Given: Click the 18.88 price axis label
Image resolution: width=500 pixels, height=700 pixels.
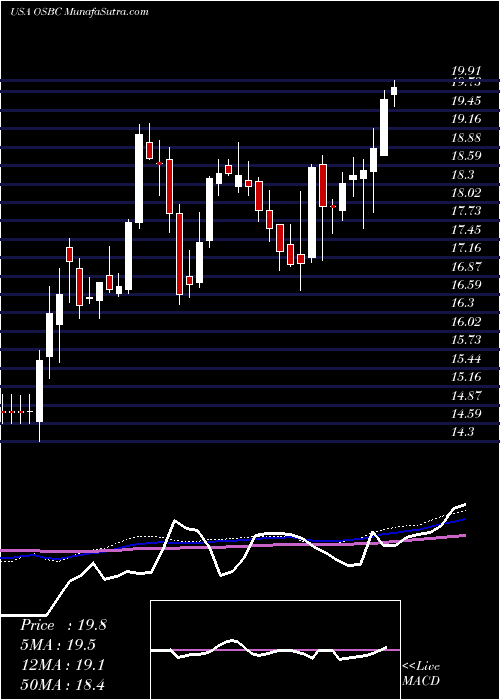Looking at the screenshot, I should (466, 138).
